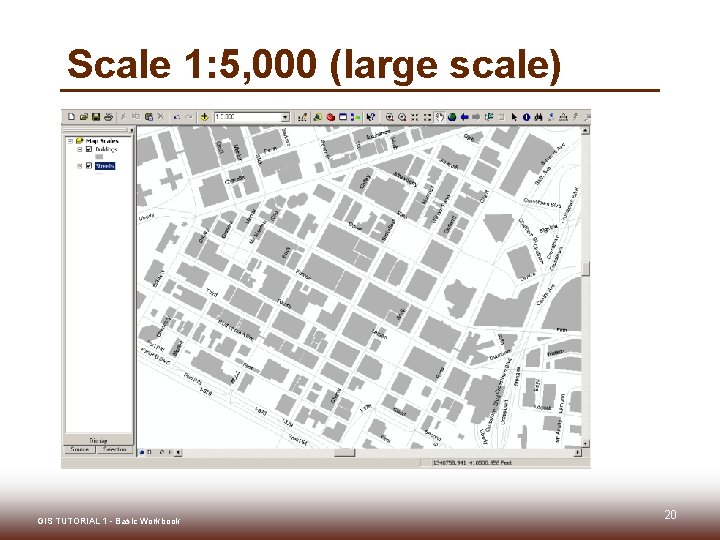Click the Paste clipboard icon

point(148,117)
